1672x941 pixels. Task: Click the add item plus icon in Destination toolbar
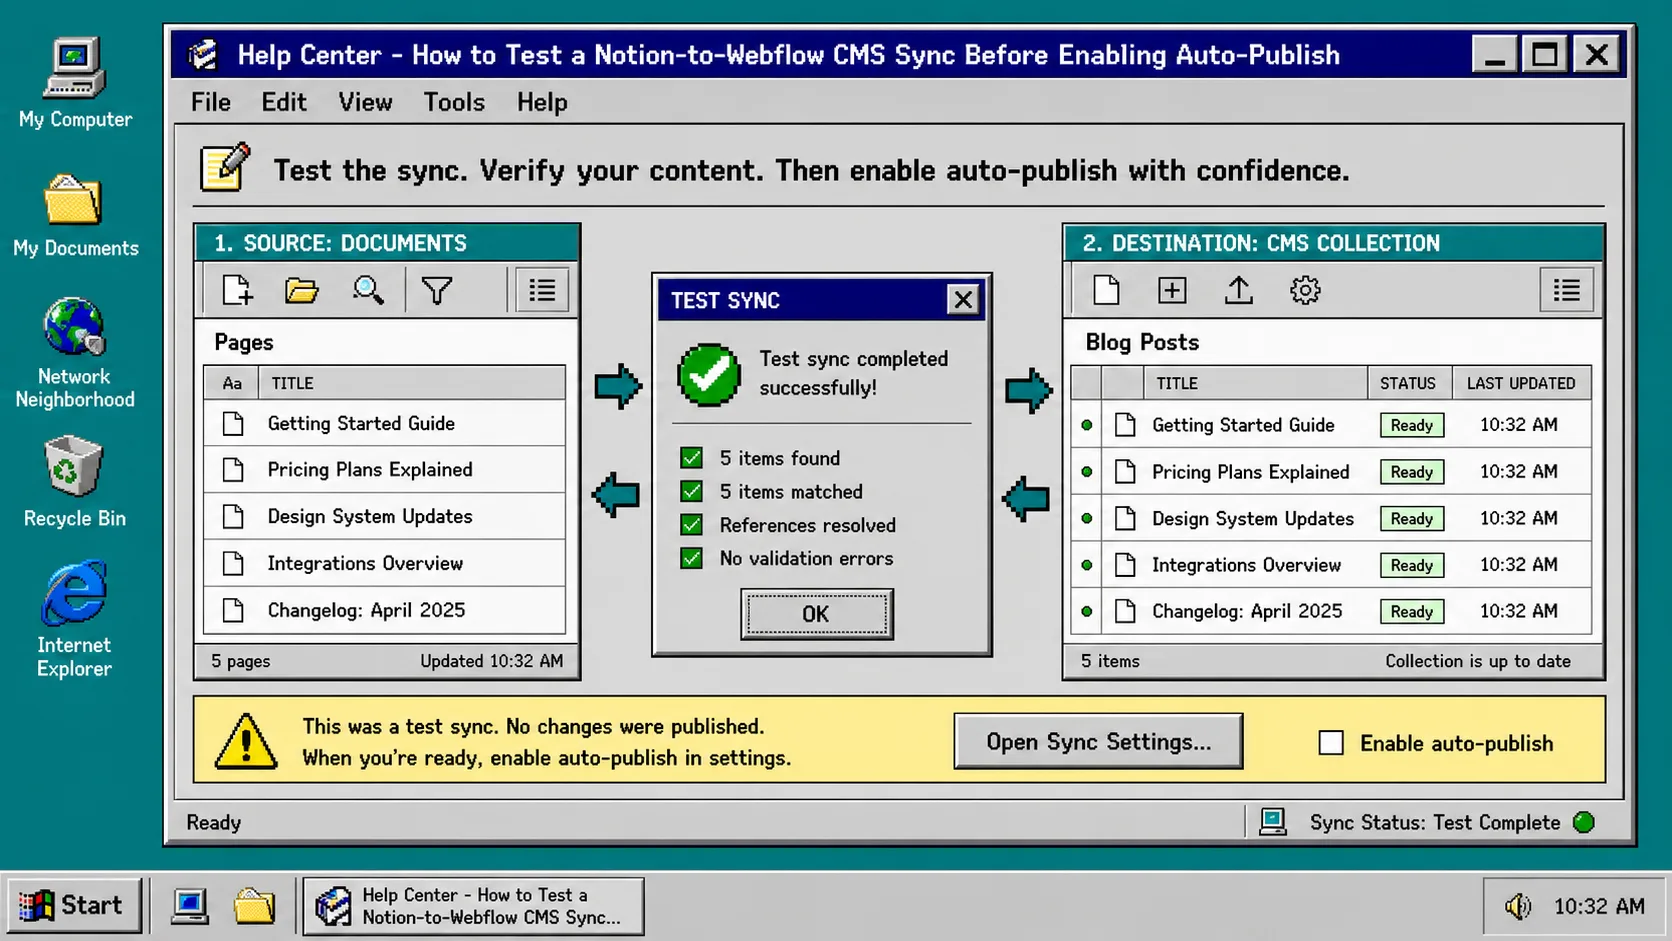pos(1172,290)
